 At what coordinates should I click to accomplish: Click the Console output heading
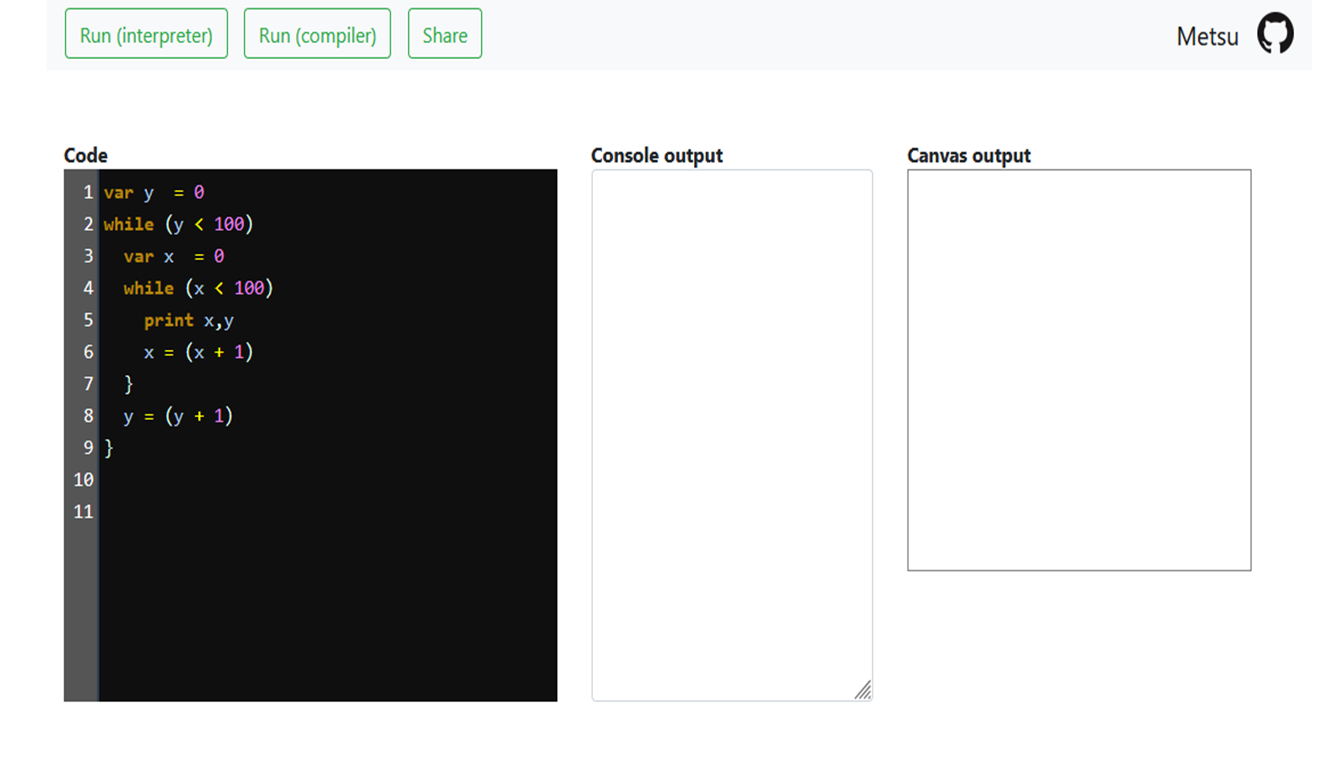click(657, 155)
